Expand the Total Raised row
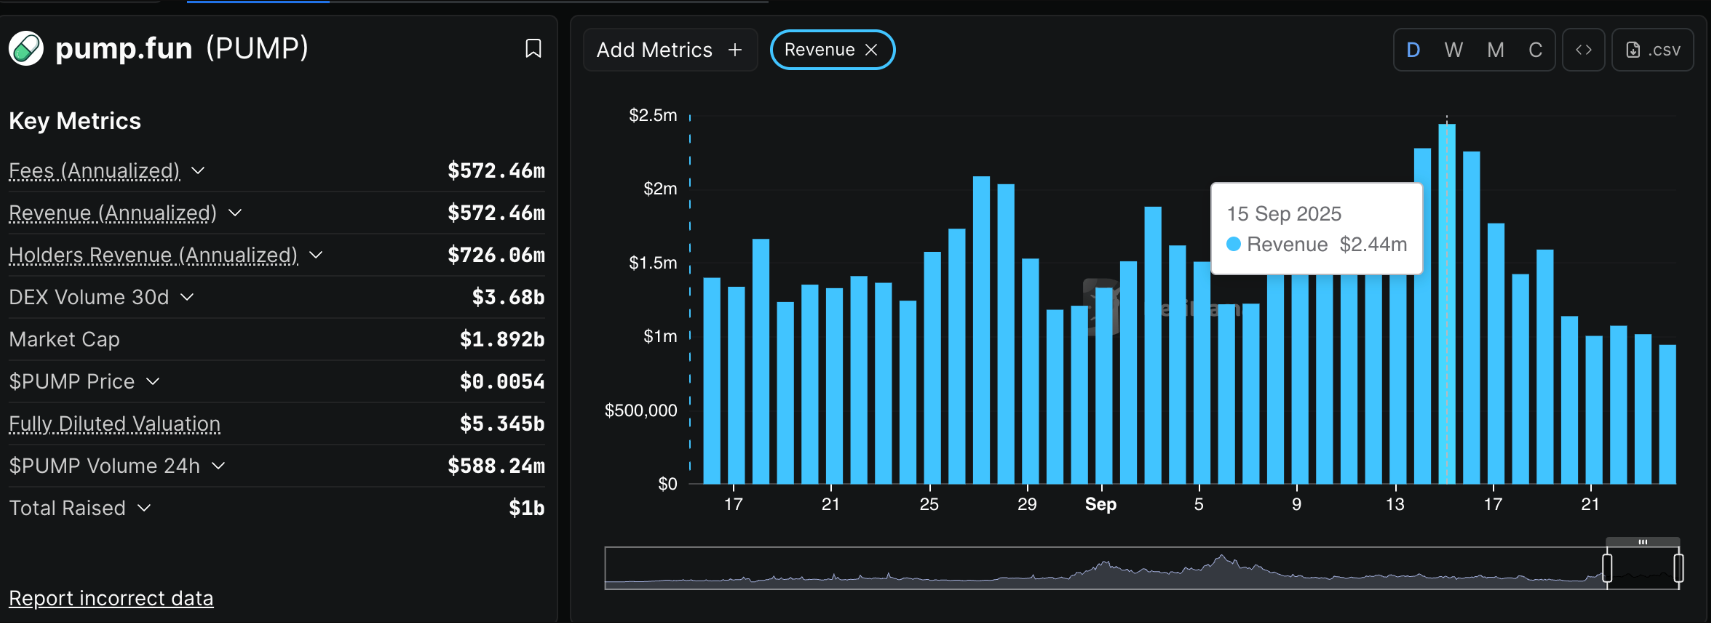The image size is (1711, 623). [x=144, y=508]
